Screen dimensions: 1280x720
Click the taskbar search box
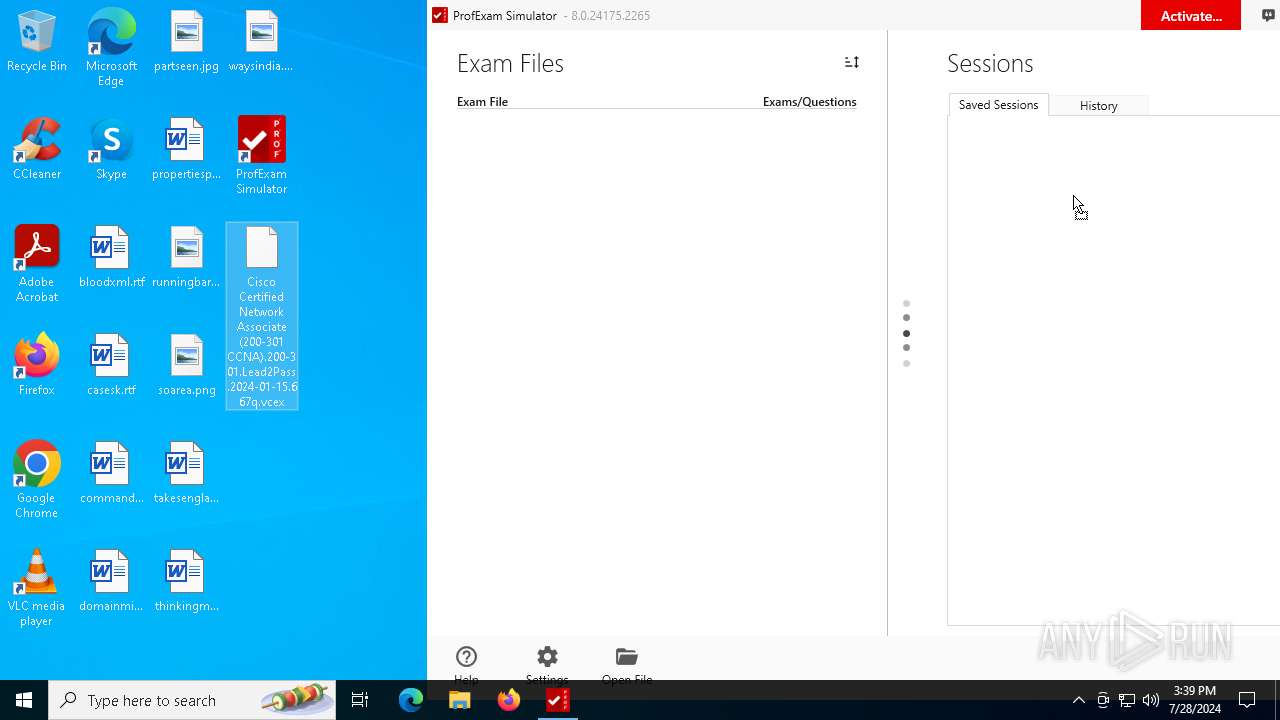point(192,700)
